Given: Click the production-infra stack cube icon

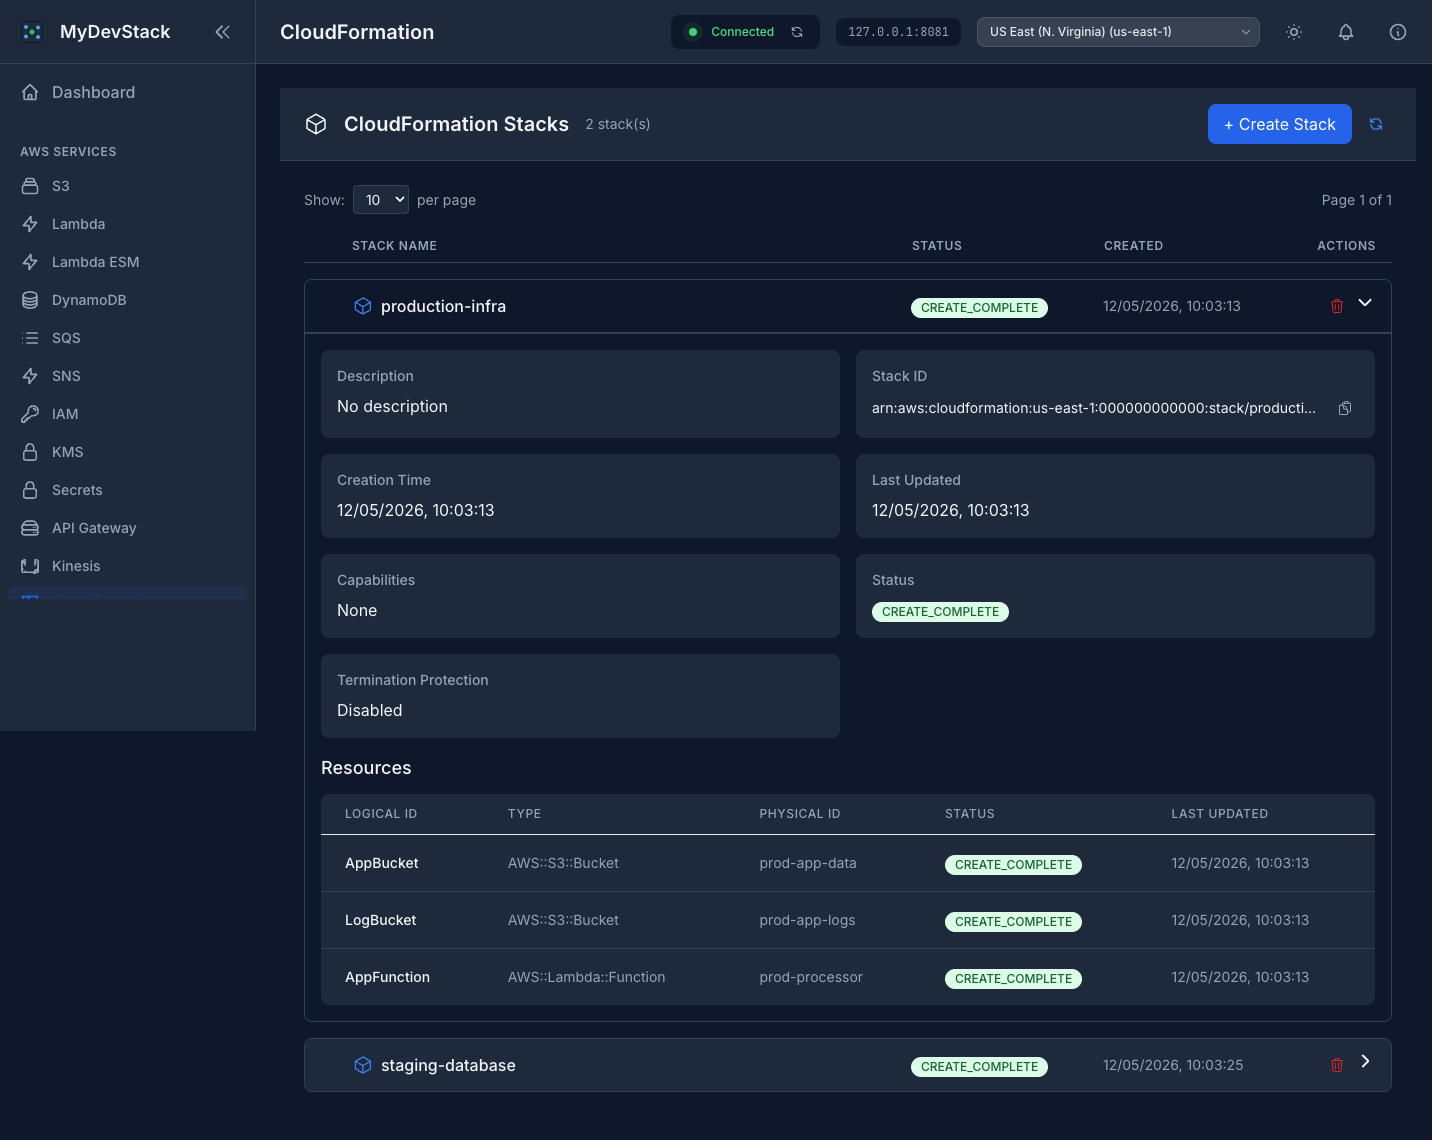Looking at the screenshot, I should point(363,306).
